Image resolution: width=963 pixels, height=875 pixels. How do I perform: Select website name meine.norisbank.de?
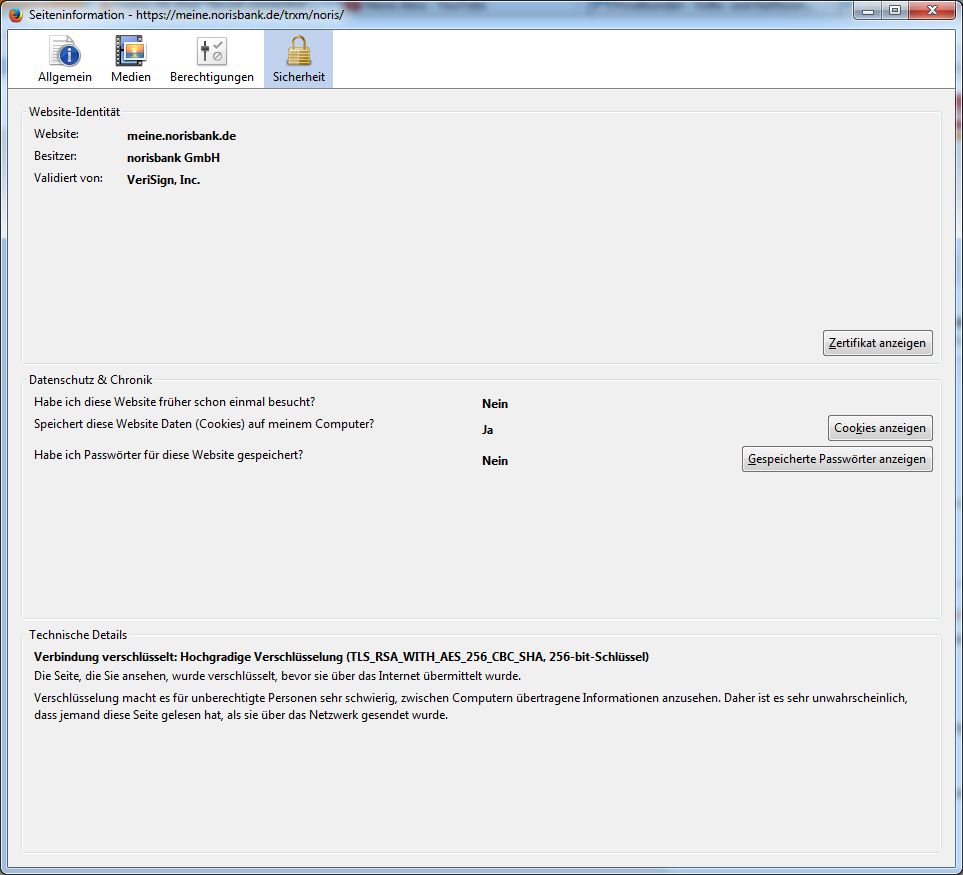click(181, 136)
